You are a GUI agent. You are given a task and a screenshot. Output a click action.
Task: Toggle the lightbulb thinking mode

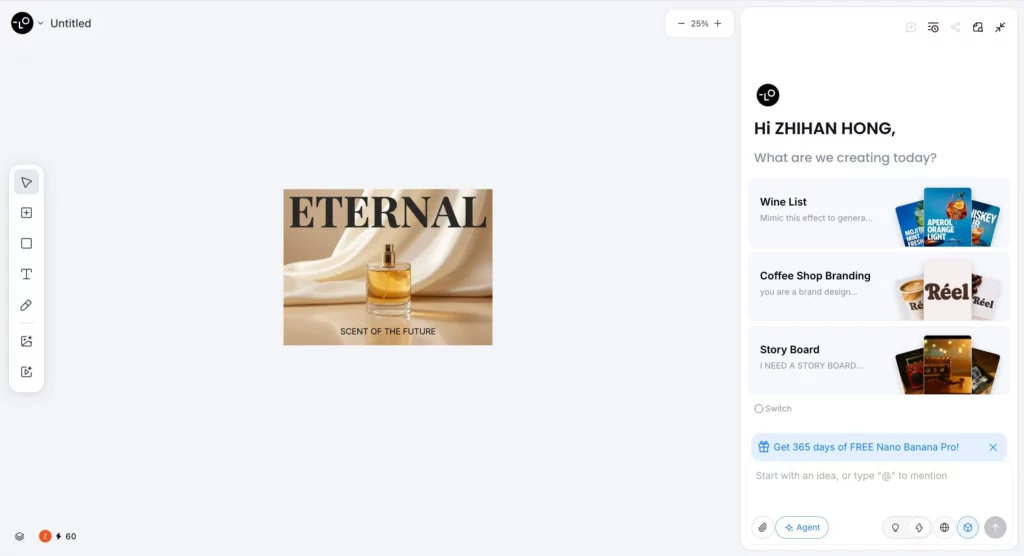895,527
